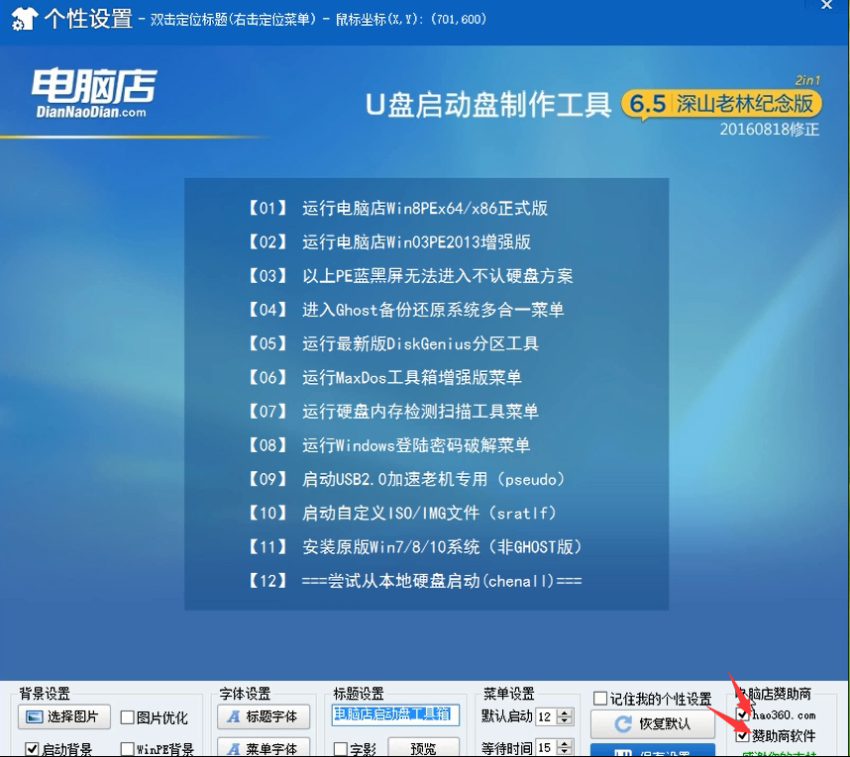Screen dimensions: 850x757
Task: Uncheck the hao360.com sponsor checkbox
Action: 743,714
